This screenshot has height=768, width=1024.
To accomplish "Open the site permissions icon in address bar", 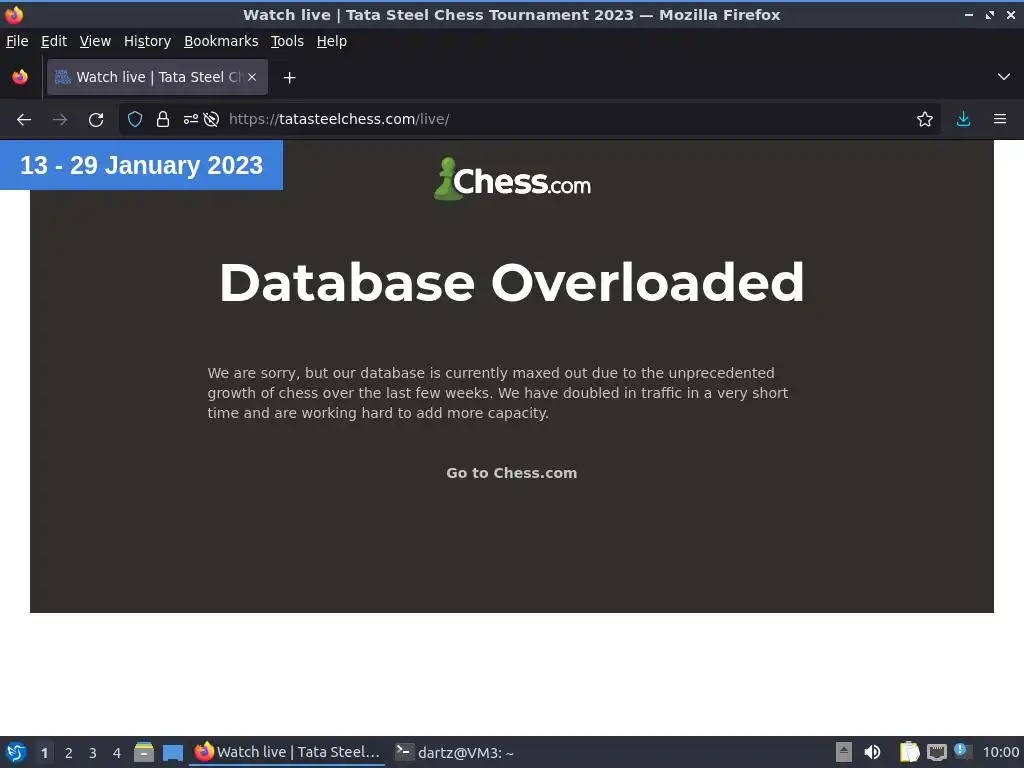I will (x=191, y=120).
